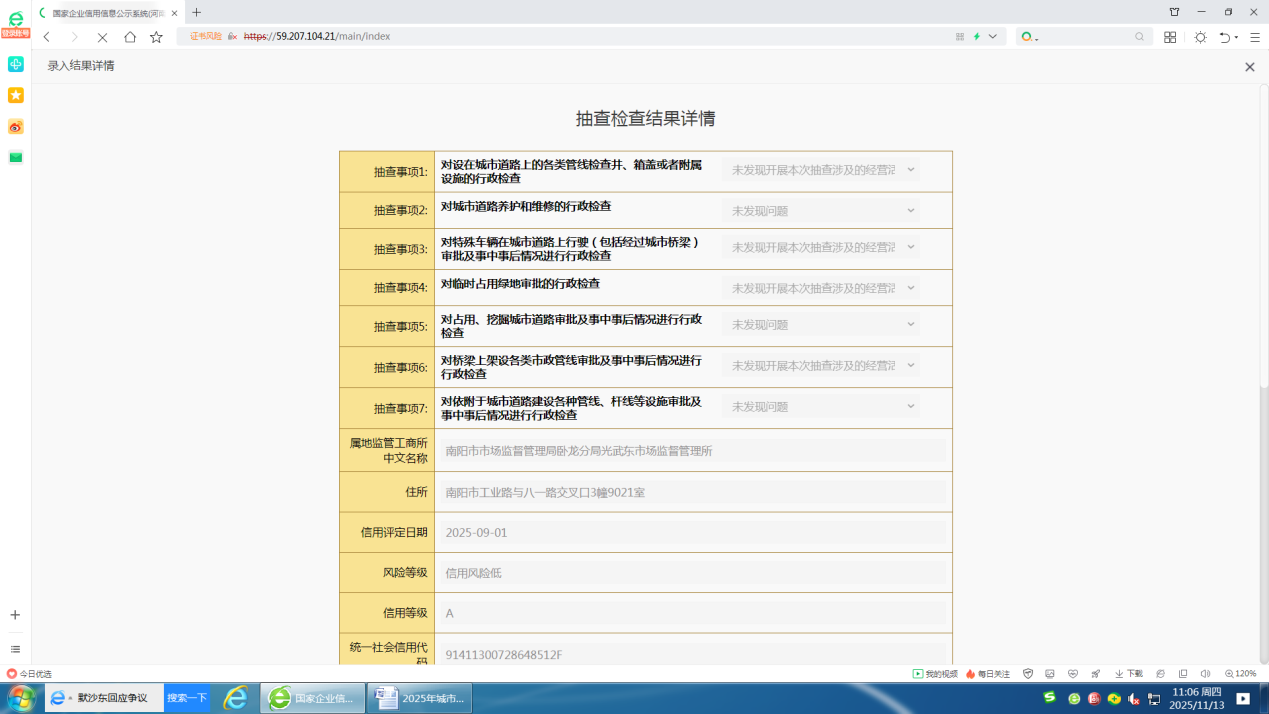
Task: Open the yellow favorites star sidebar icon
Action: (15, 95)
